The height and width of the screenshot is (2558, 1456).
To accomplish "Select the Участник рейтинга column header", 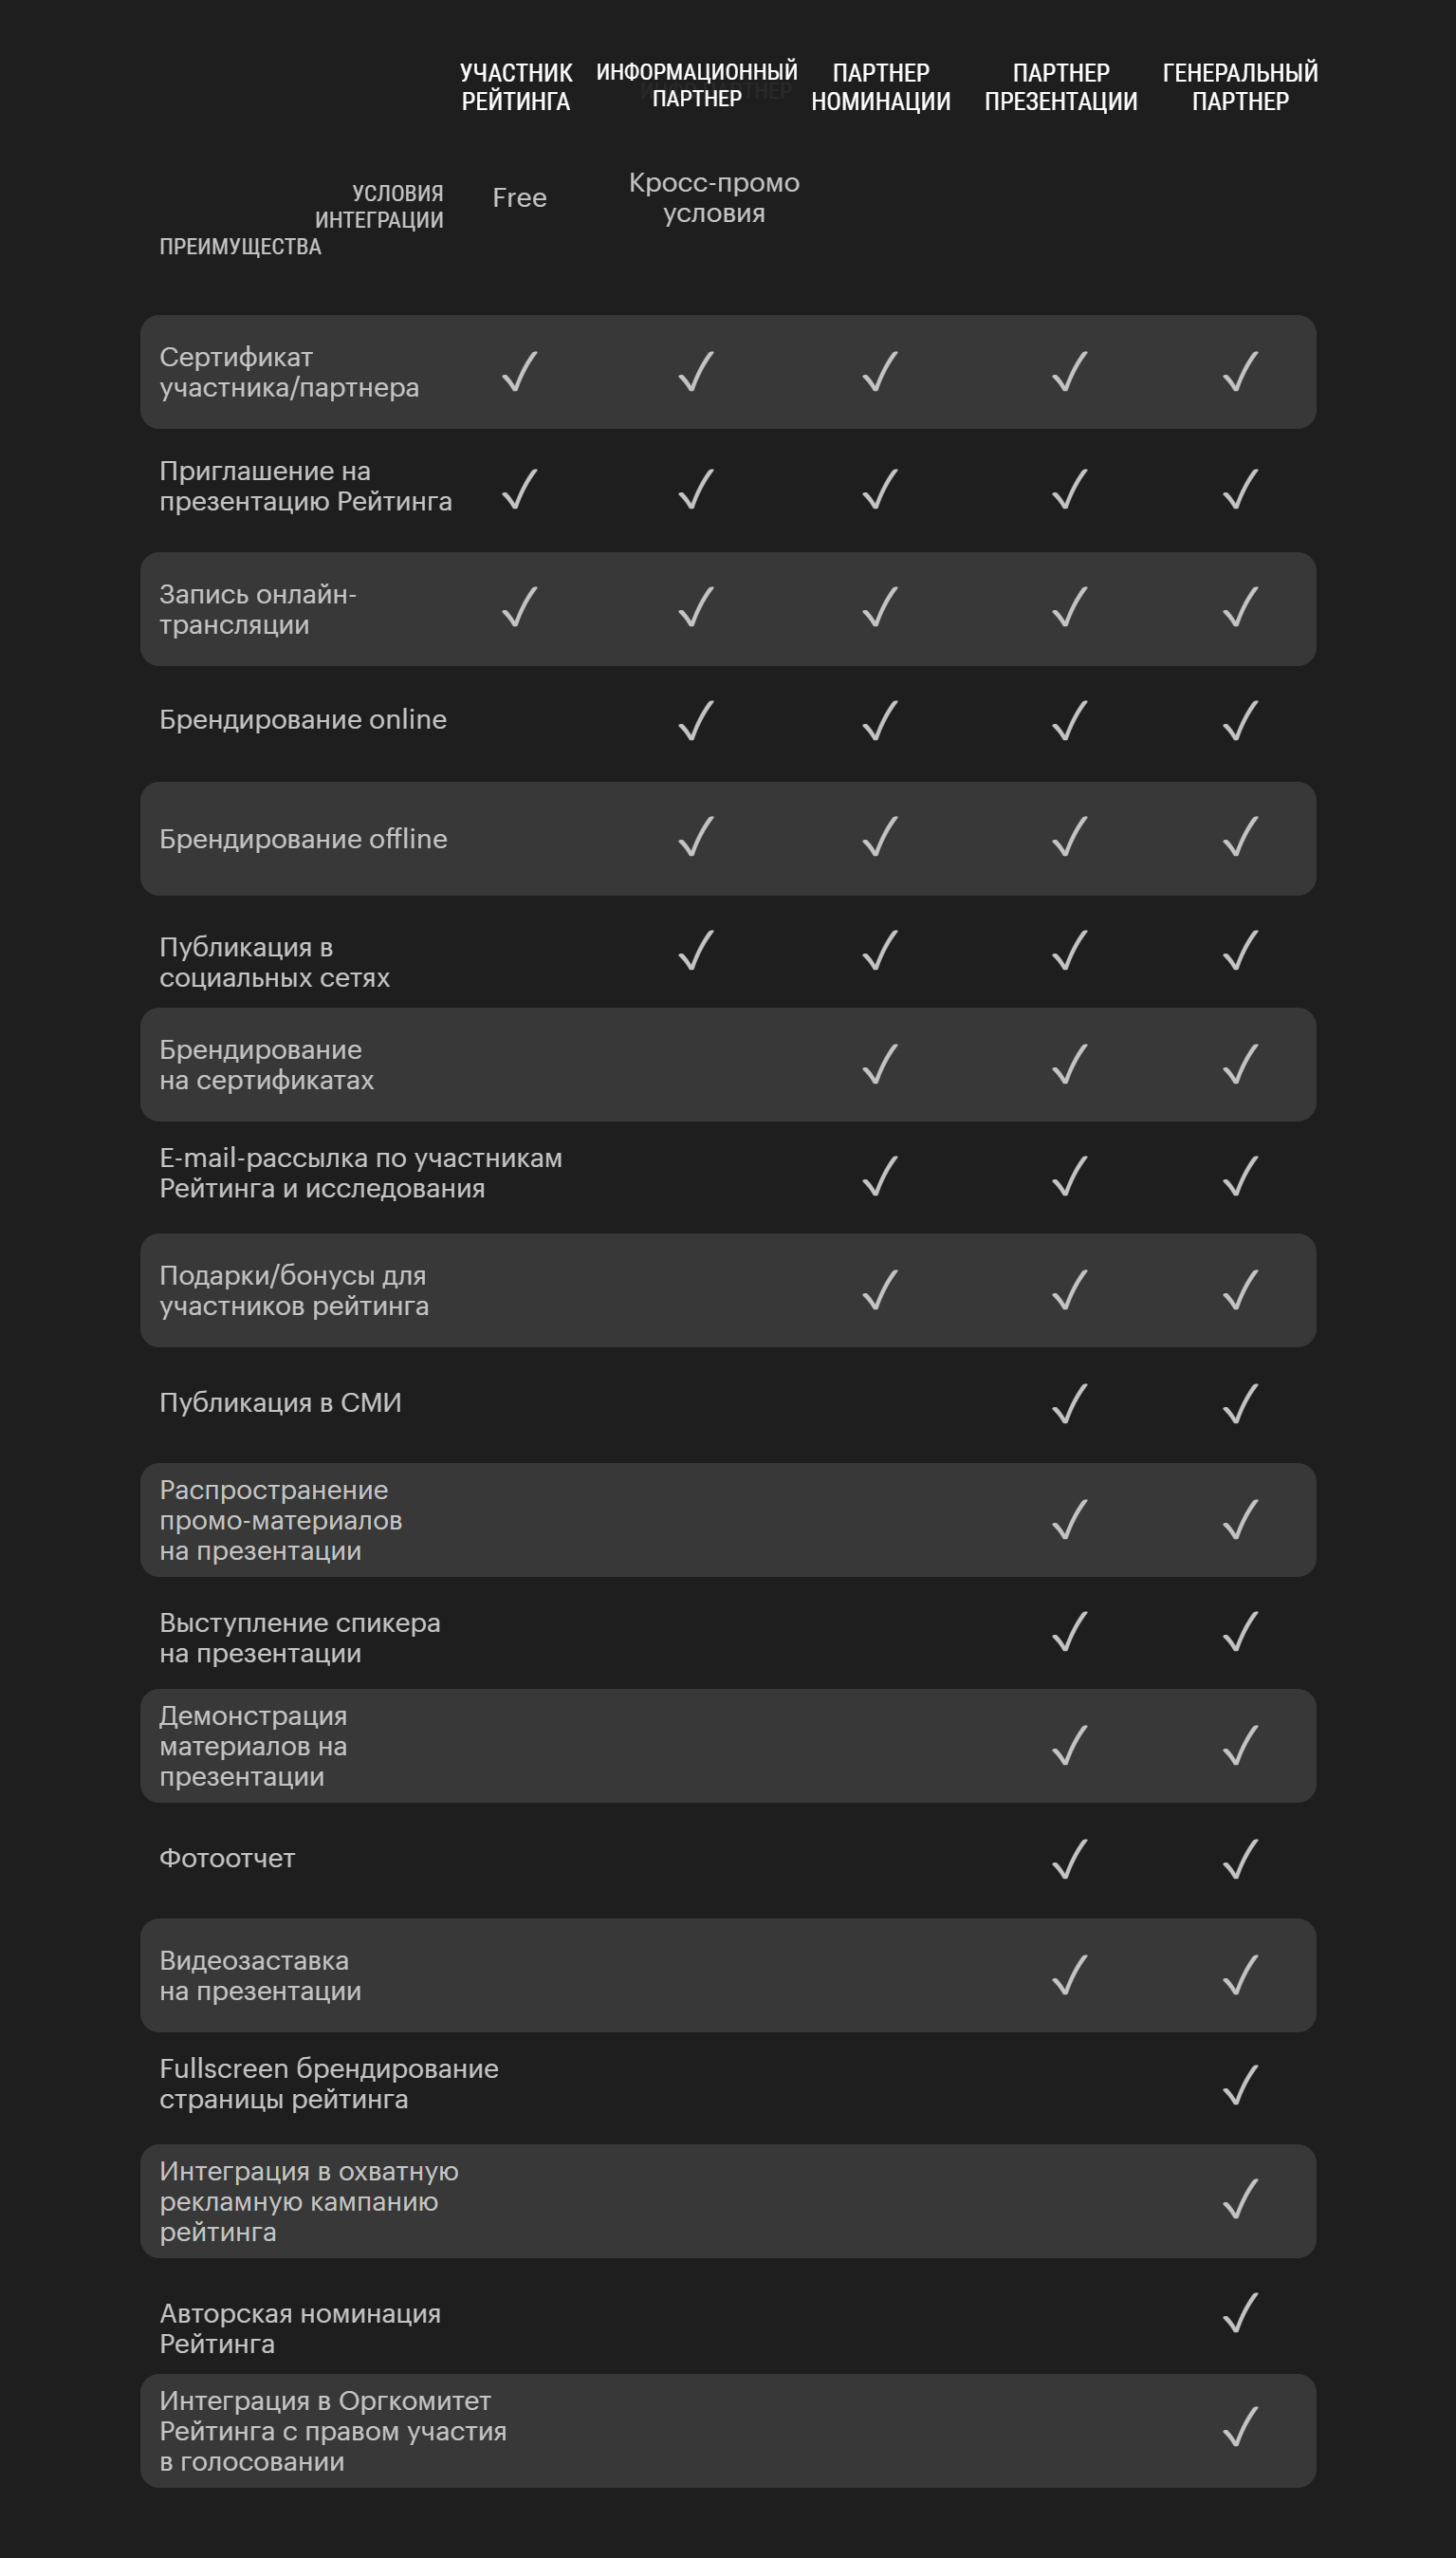I will tap(516, 87).
